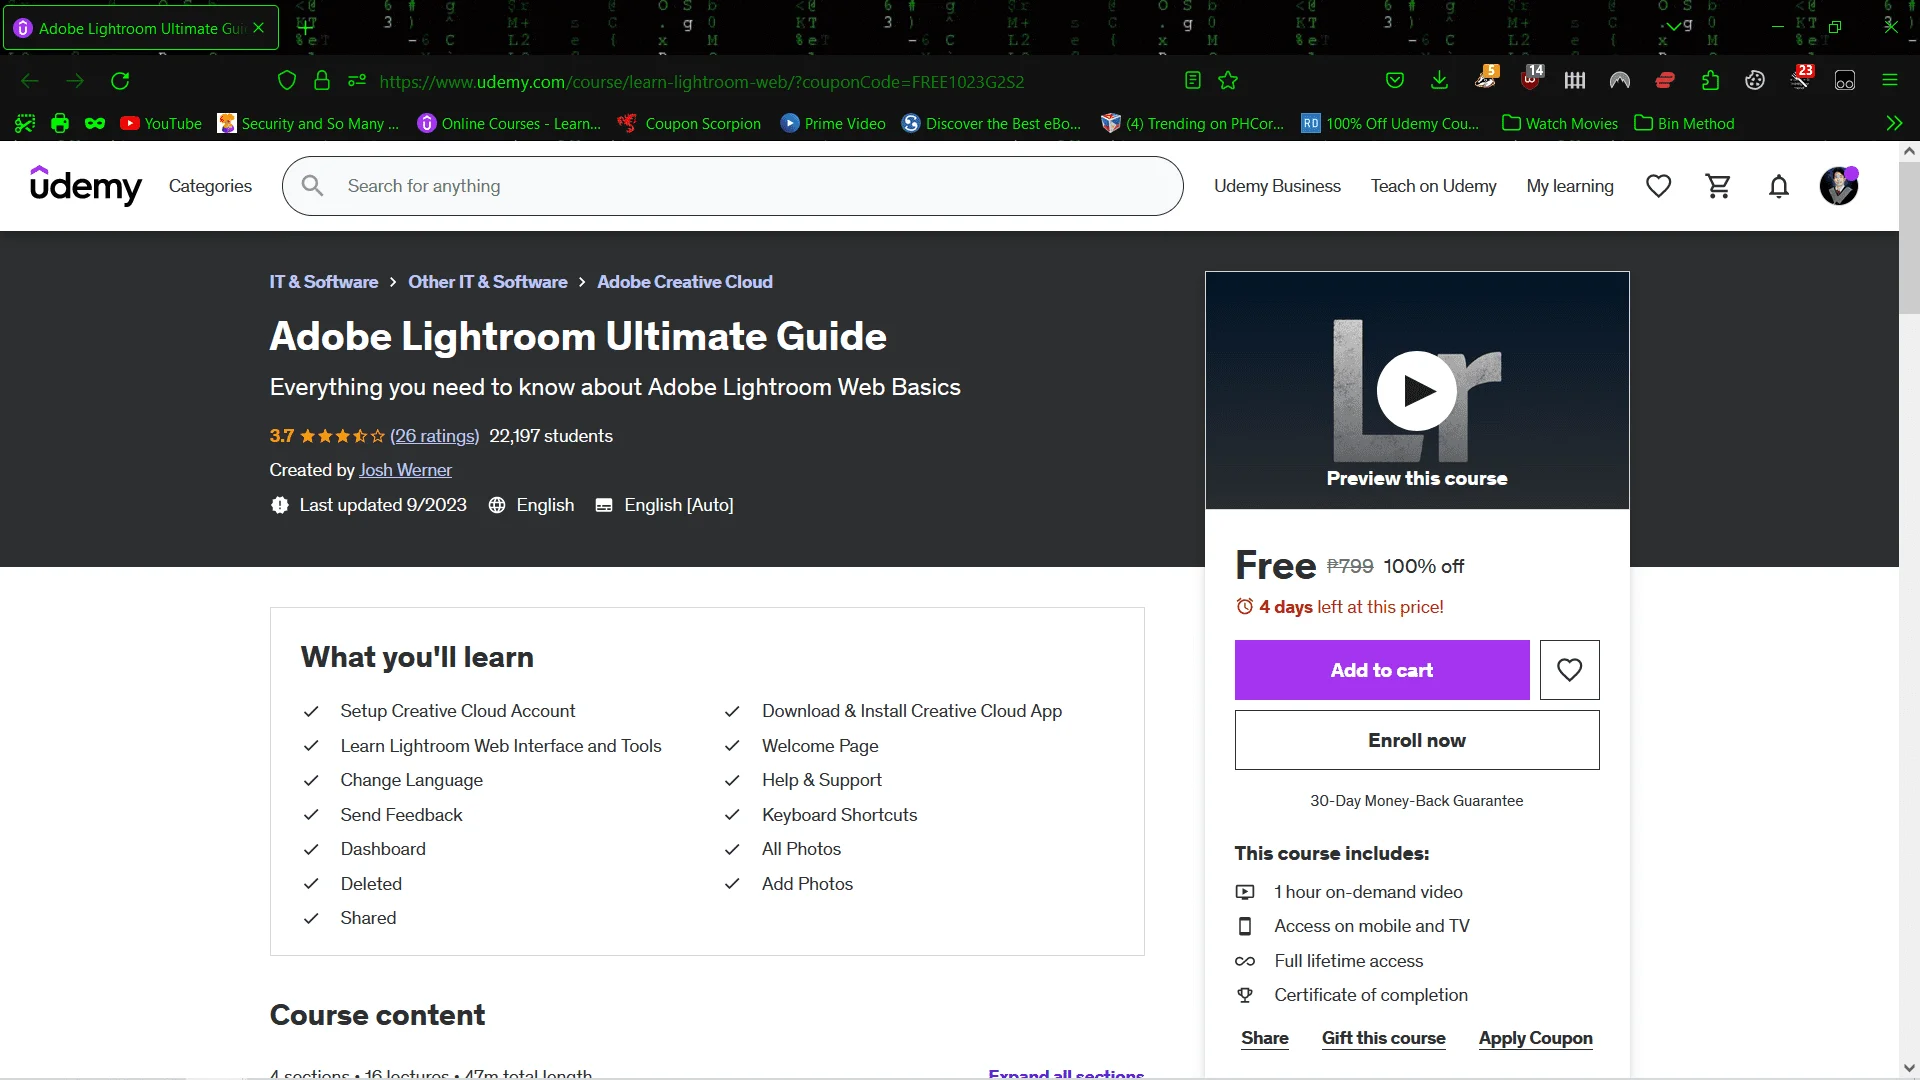The height and width of the screenshot is (1080, 1920).
Task: Click the permissions icon in address bar
Action: 357,81
